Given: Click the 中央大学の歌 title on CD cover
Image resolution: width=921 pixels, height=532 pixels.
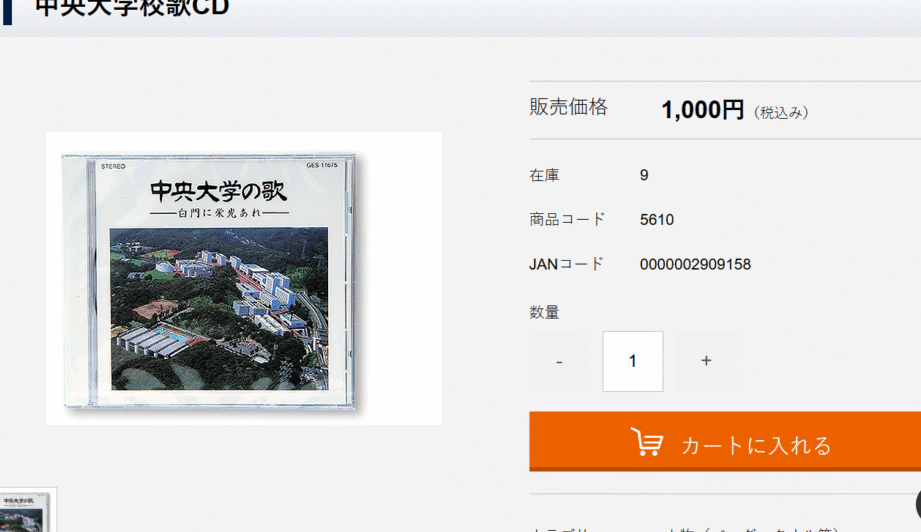Looking at the screenshot, I should (219, 191).
